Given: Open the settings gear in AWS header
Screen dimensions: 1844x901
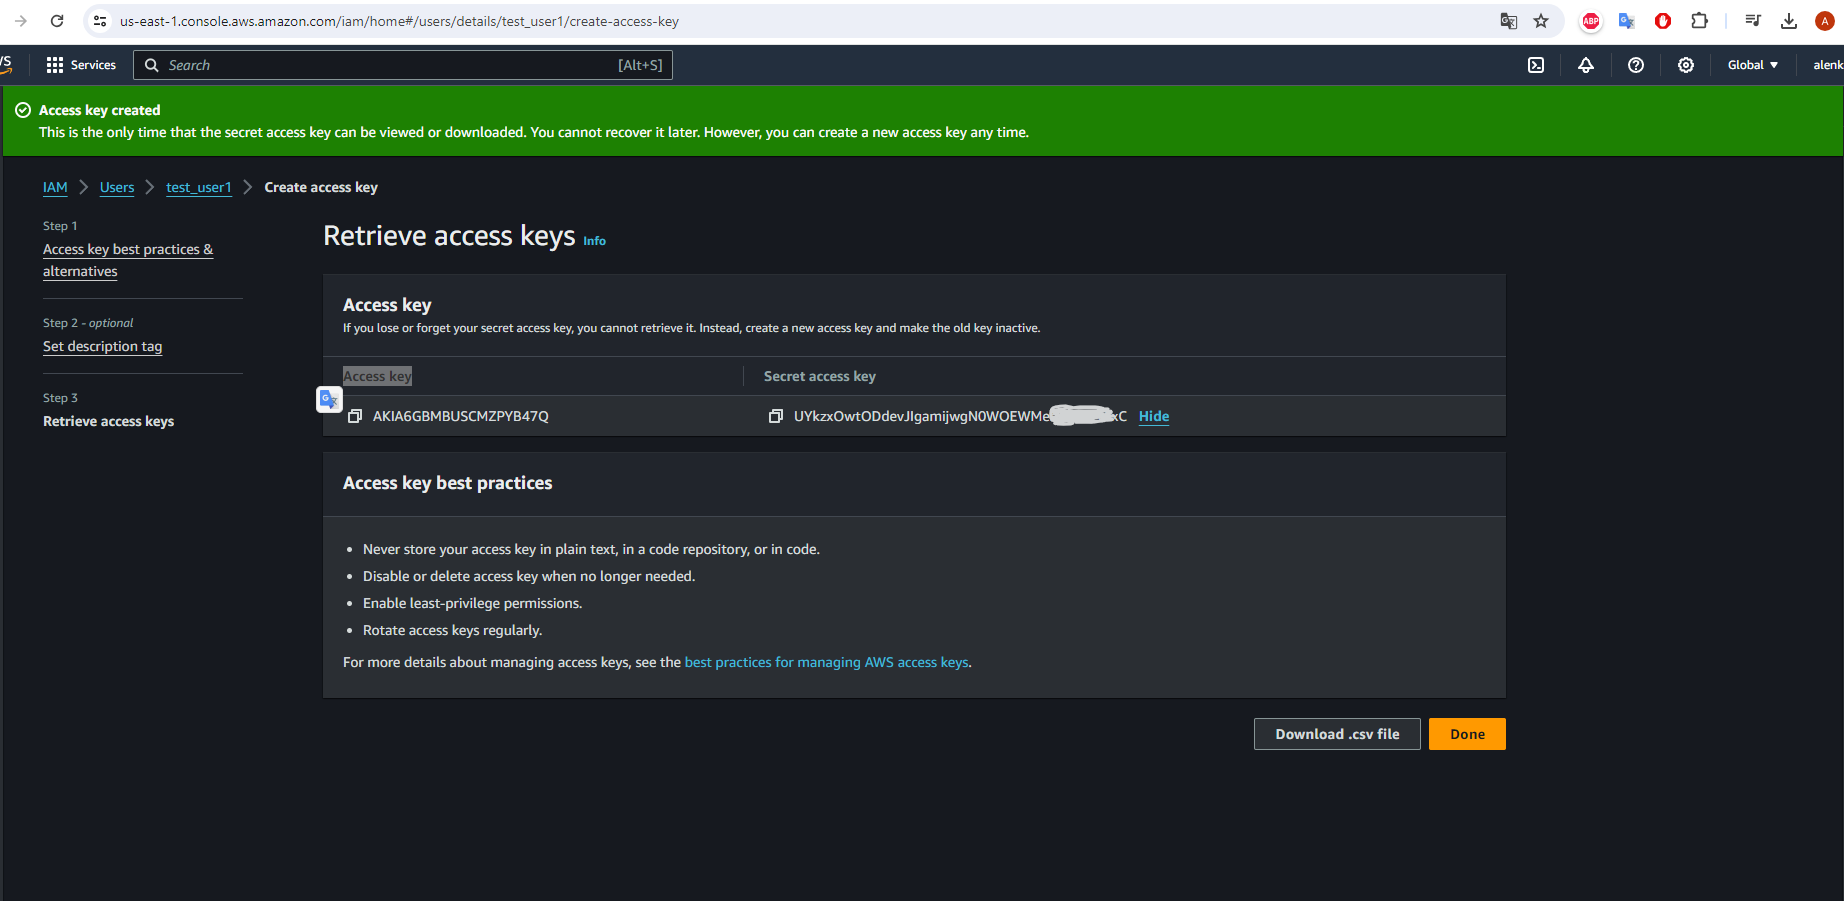Looking at the screenshot, I should tap(1686, 65).
